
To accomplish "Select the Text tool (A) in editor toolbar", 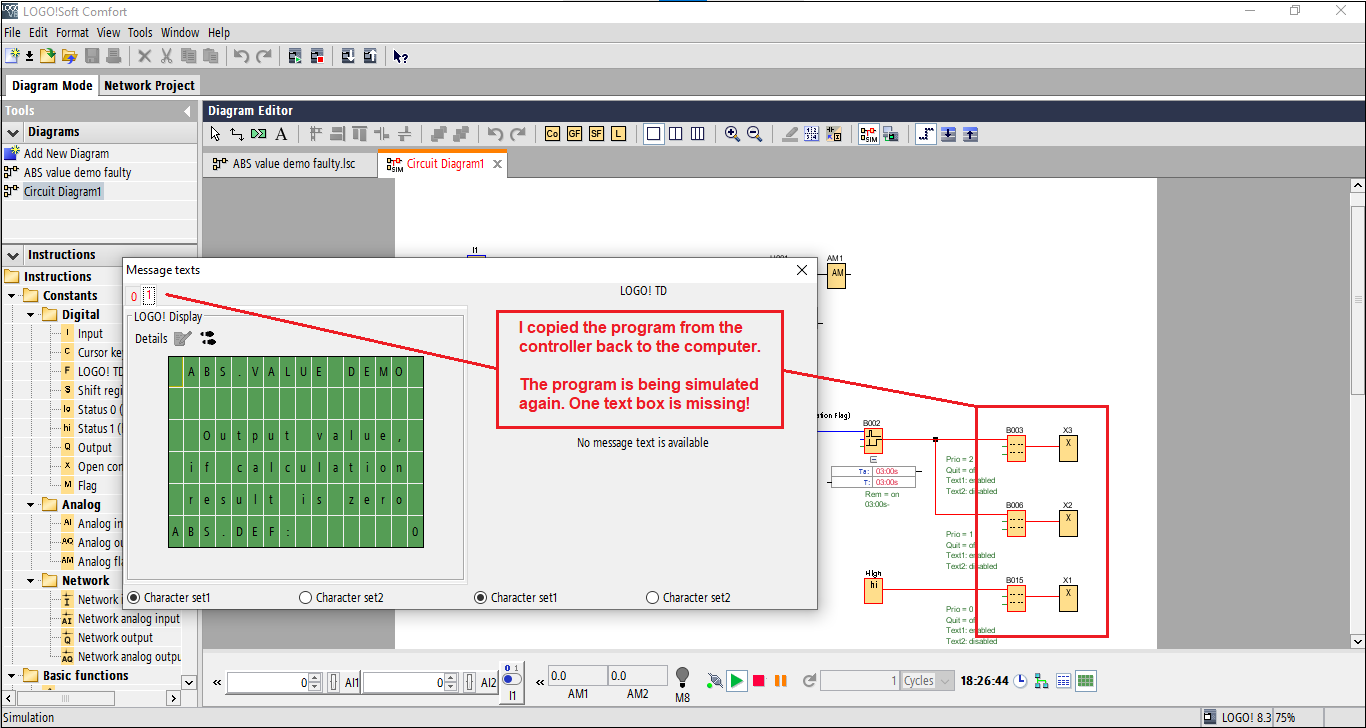I will pyautogui.click(x=281, y=134).
